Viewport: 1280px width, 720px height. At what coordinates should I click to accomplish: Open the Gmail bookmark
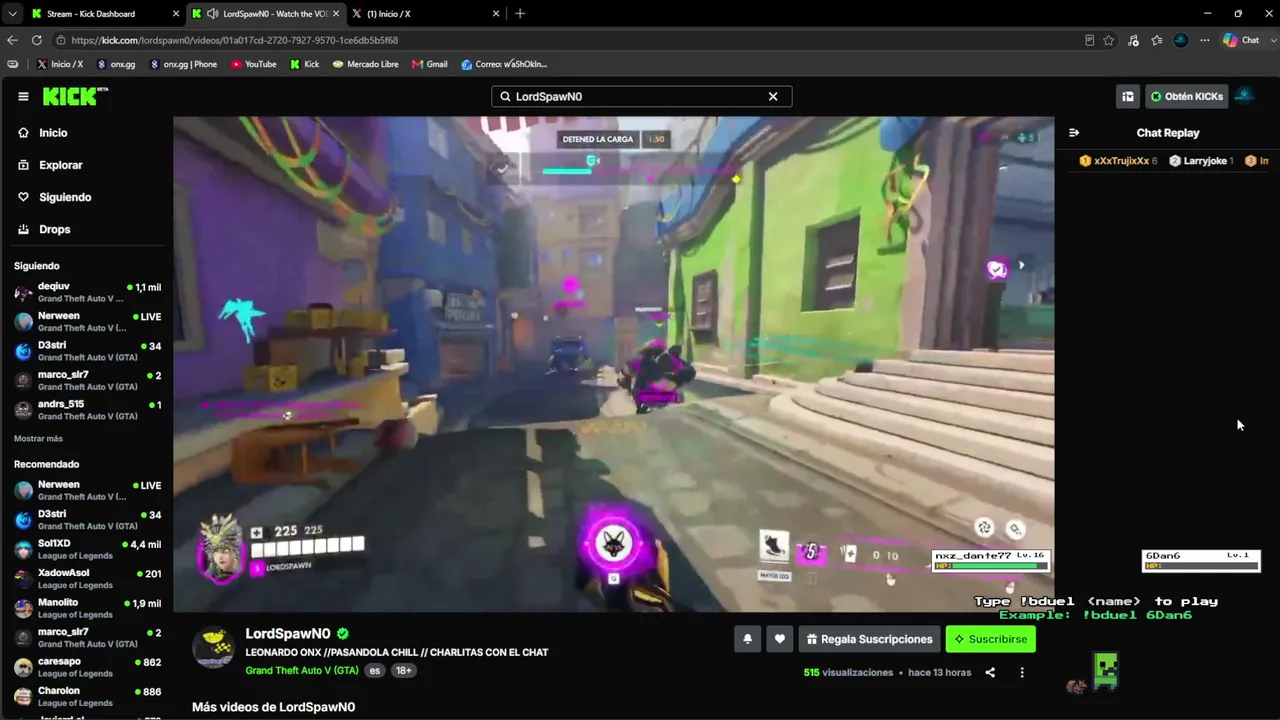point(430,64)
